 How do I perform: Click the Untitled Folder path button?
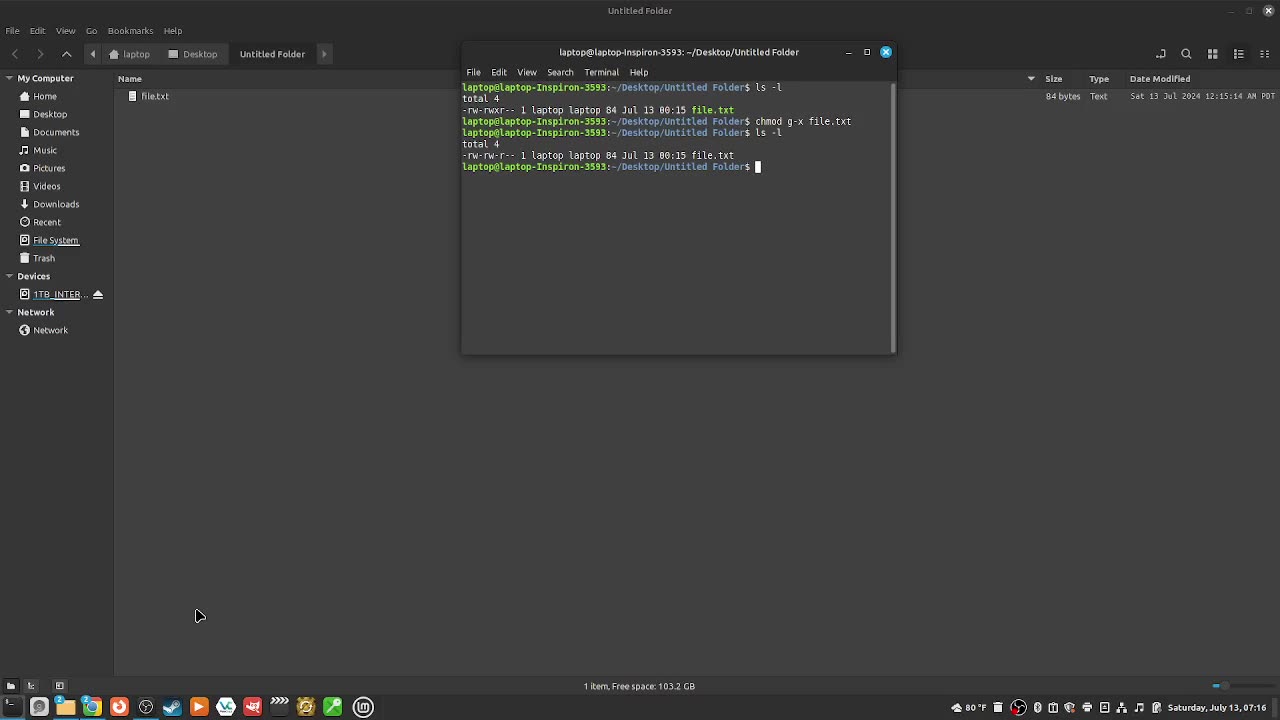click(x=272, y=54)
